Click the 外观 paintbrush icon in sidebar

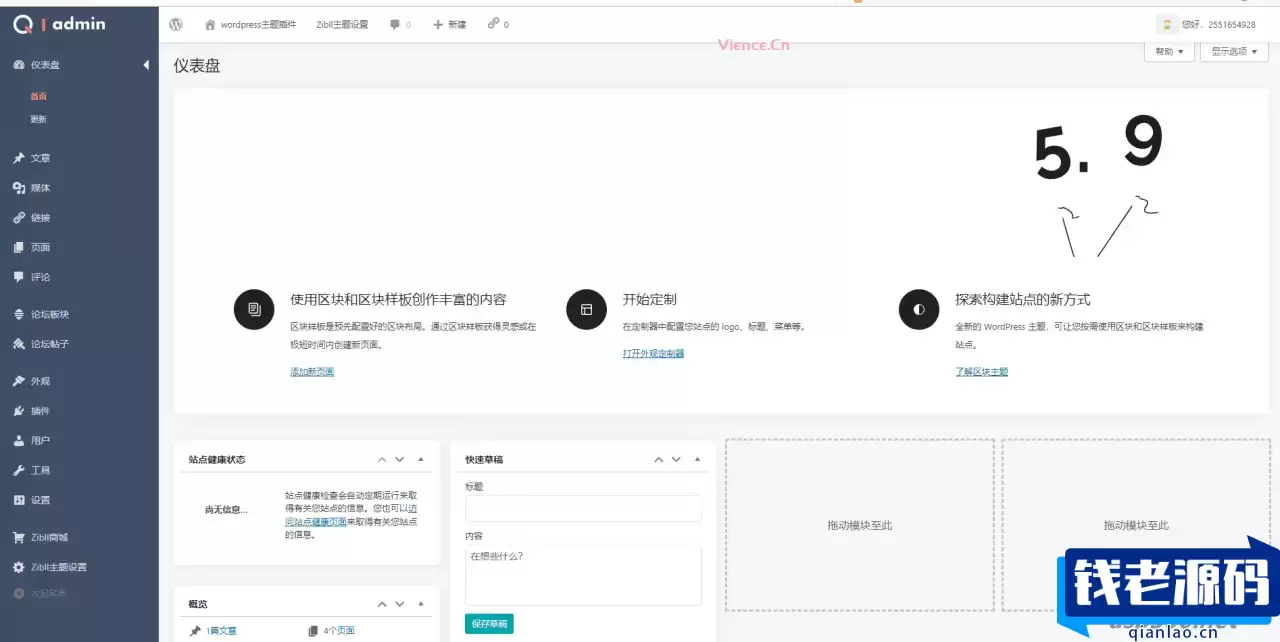19,381
